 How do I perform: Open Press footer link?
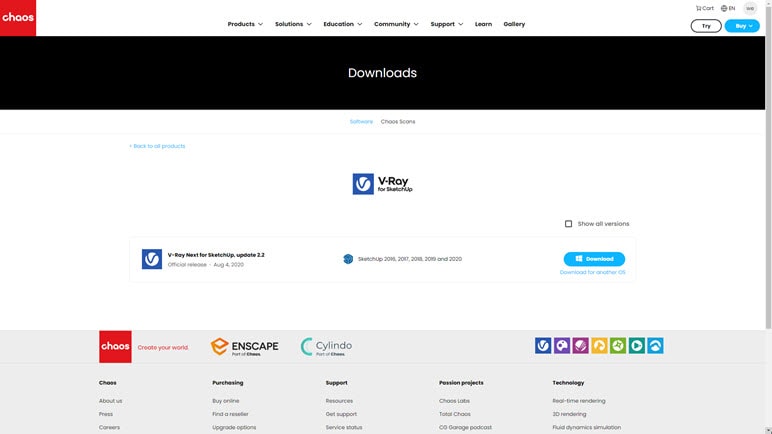click(106, 414)
